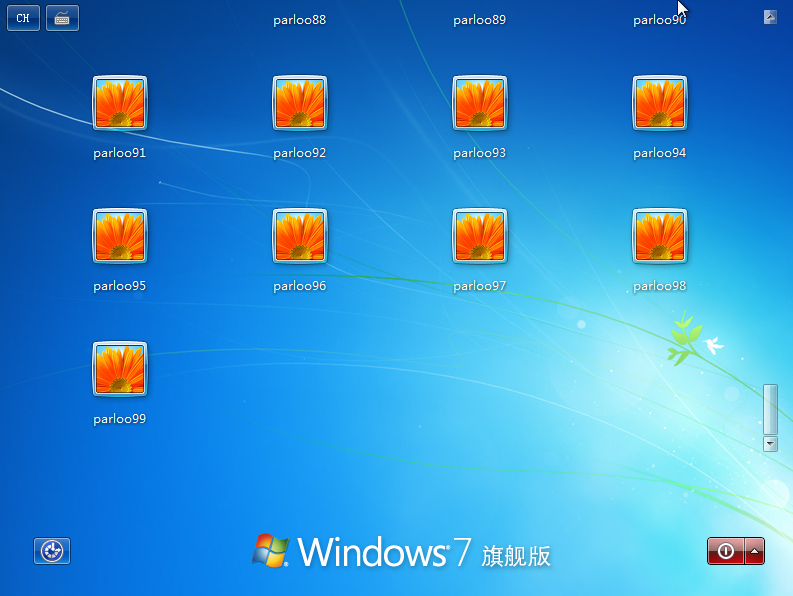
Task: Click the parloo91 name label
Action: tap(120, 153)
